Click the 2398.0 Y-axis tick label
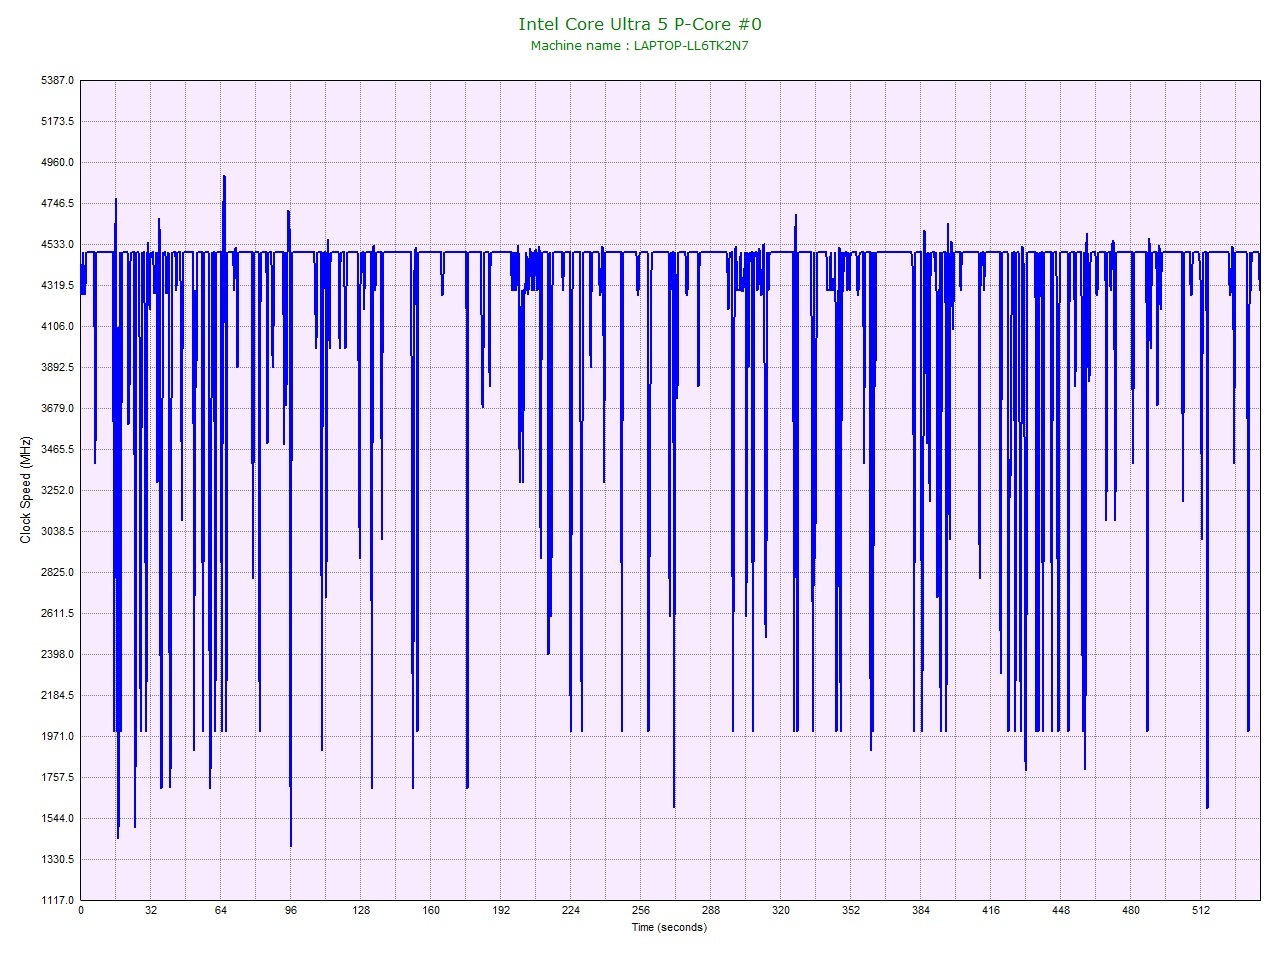Image resolution: width=1280 pixels, height=960 pixels. coord(56,654)
